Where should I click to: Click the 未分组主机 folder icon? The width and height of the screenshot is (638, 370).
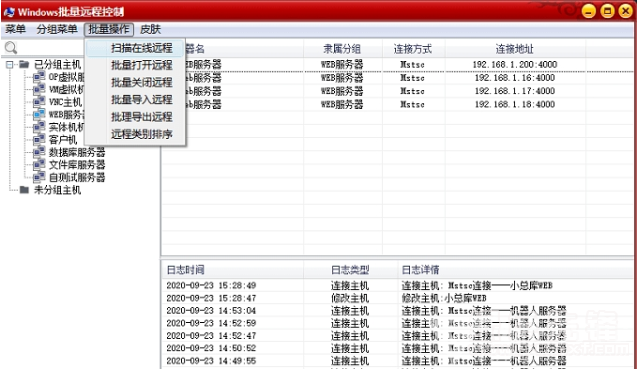(x=24, y=190)
